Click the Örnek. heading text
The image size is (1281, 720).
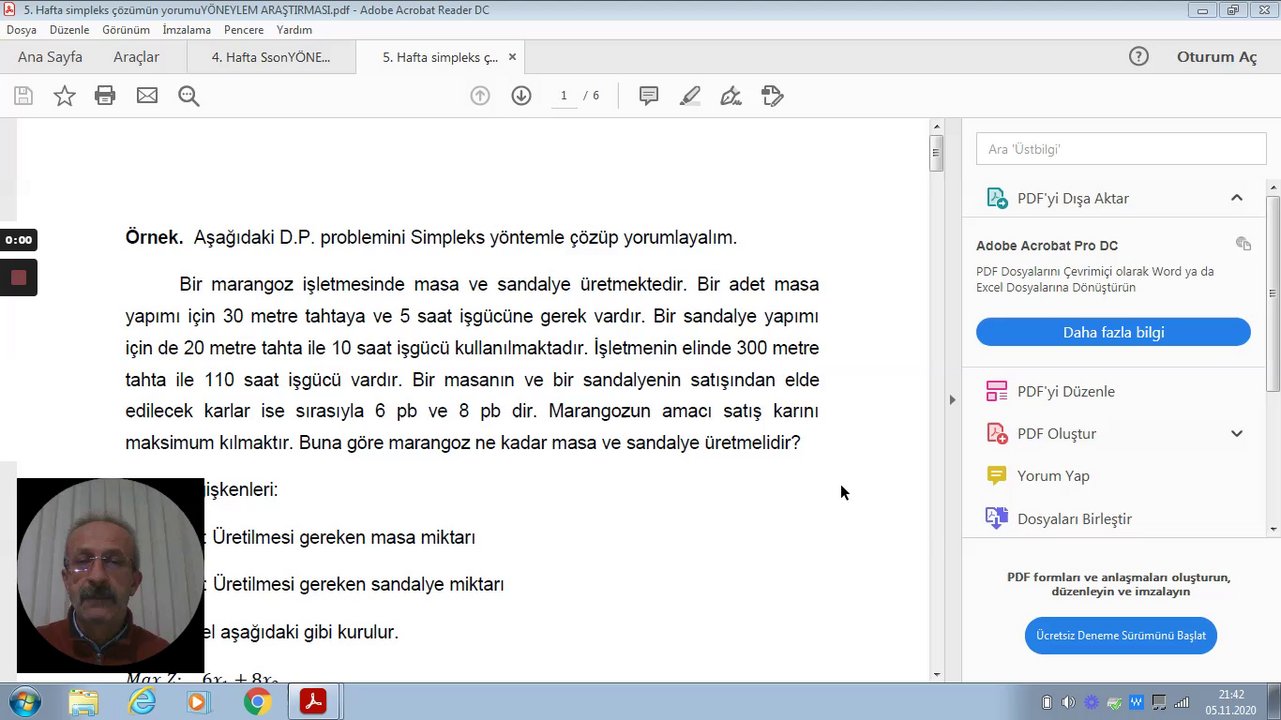154,238
